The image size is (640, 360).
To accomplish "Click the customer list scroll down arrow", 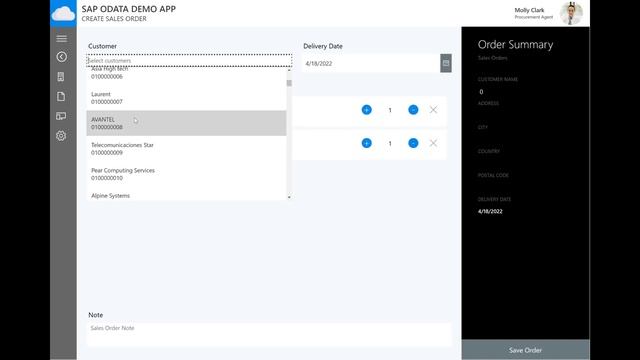I will click(x=289, y=197).
